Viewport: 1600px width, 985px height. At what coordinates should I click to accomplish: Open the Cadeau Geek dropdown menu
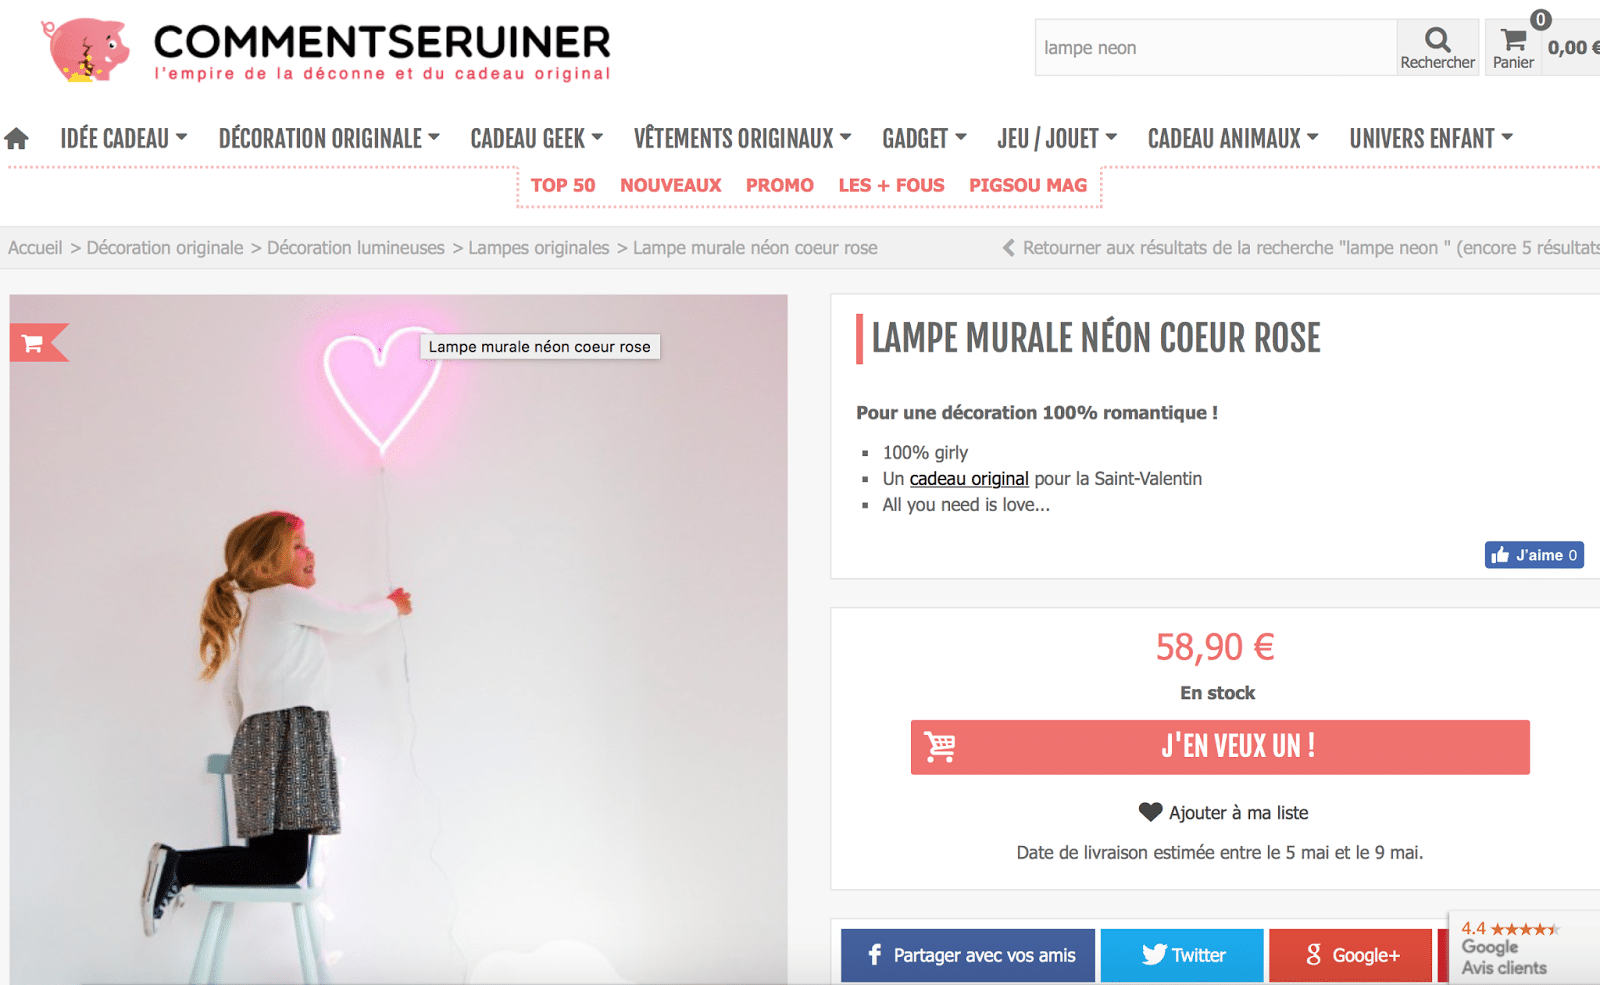(x=536, y=138)
